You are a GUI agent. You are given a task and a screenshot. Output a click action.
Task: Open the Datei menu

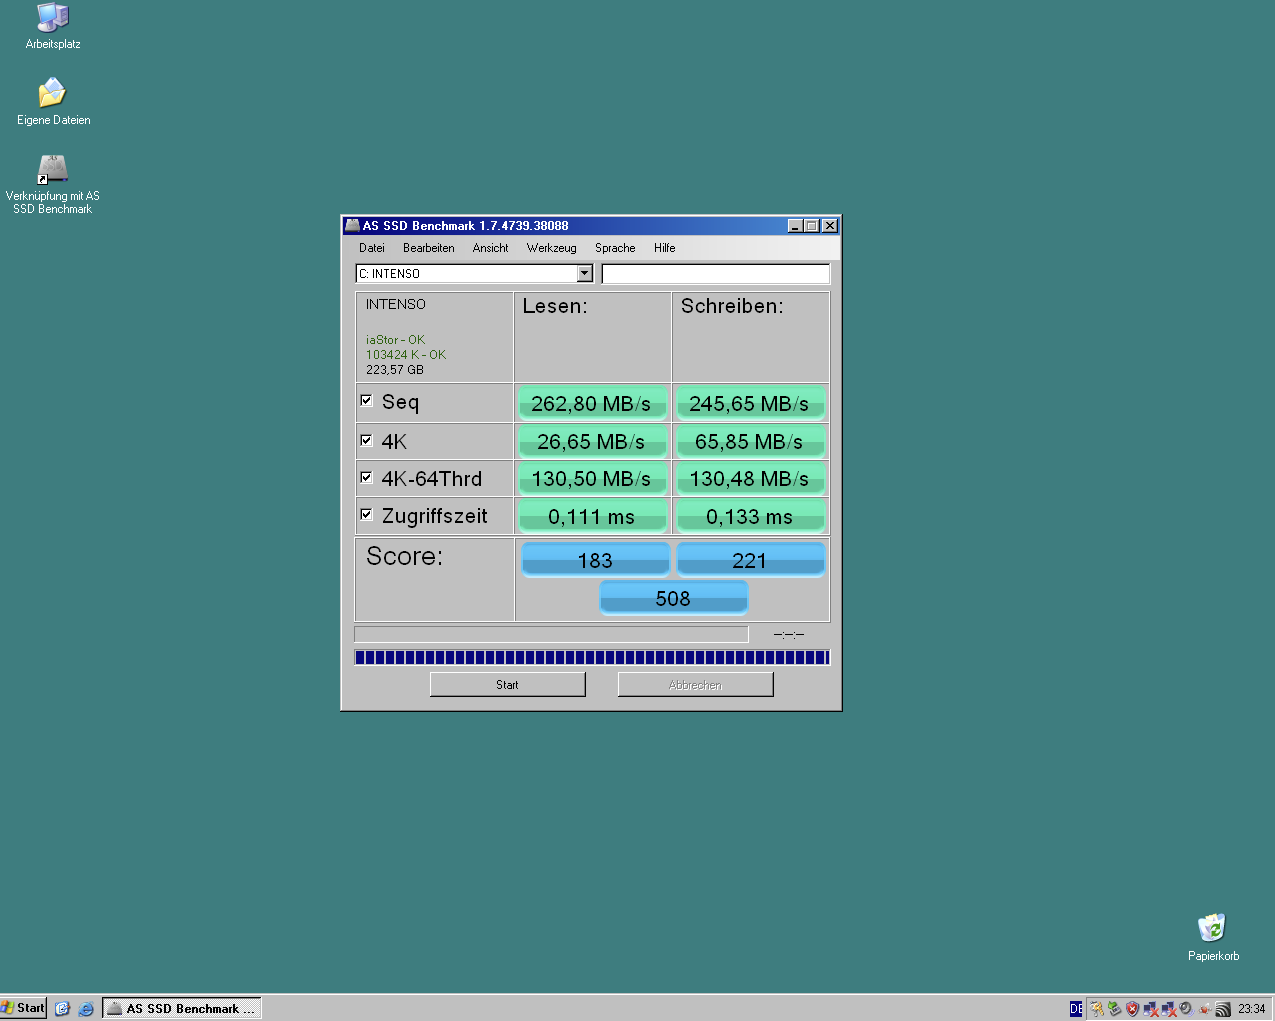coord(372,248)
